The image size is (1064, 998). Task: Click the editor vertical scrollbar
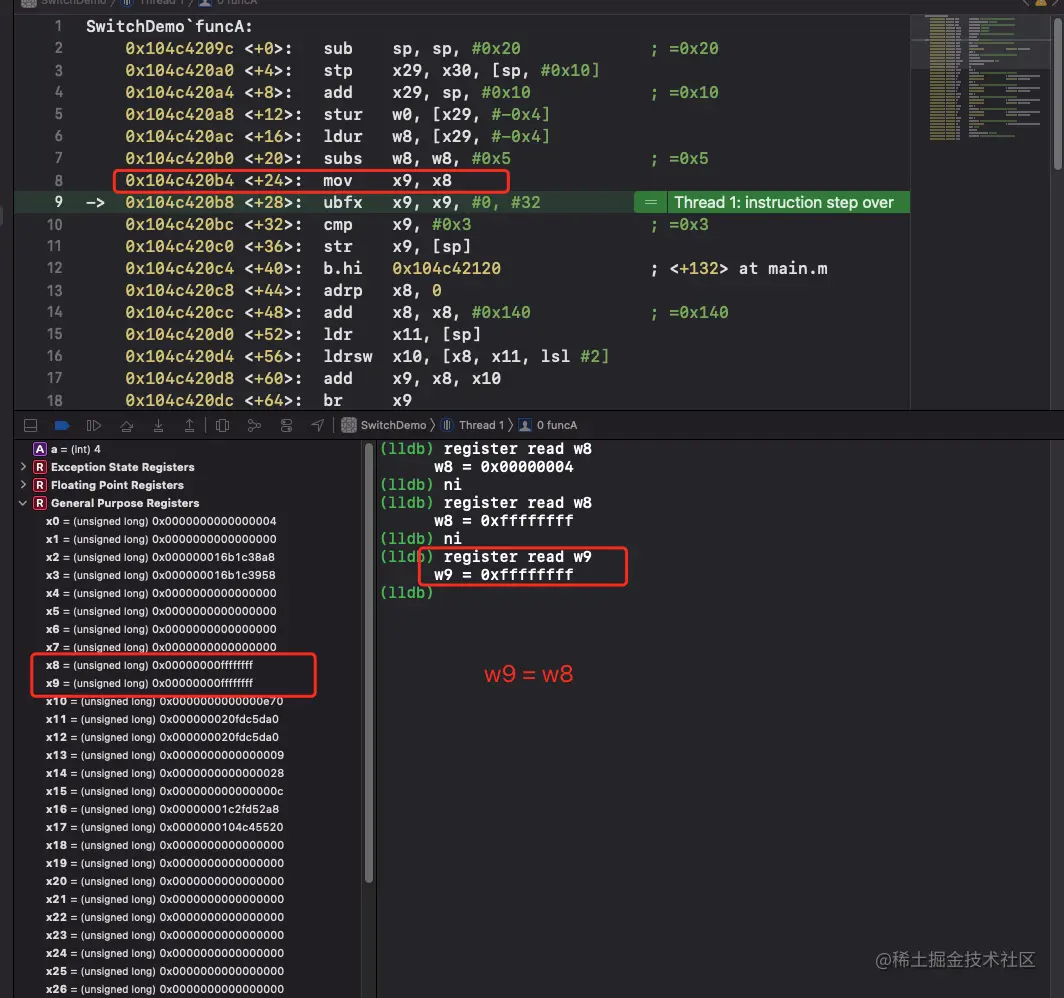coord(1057,95)
